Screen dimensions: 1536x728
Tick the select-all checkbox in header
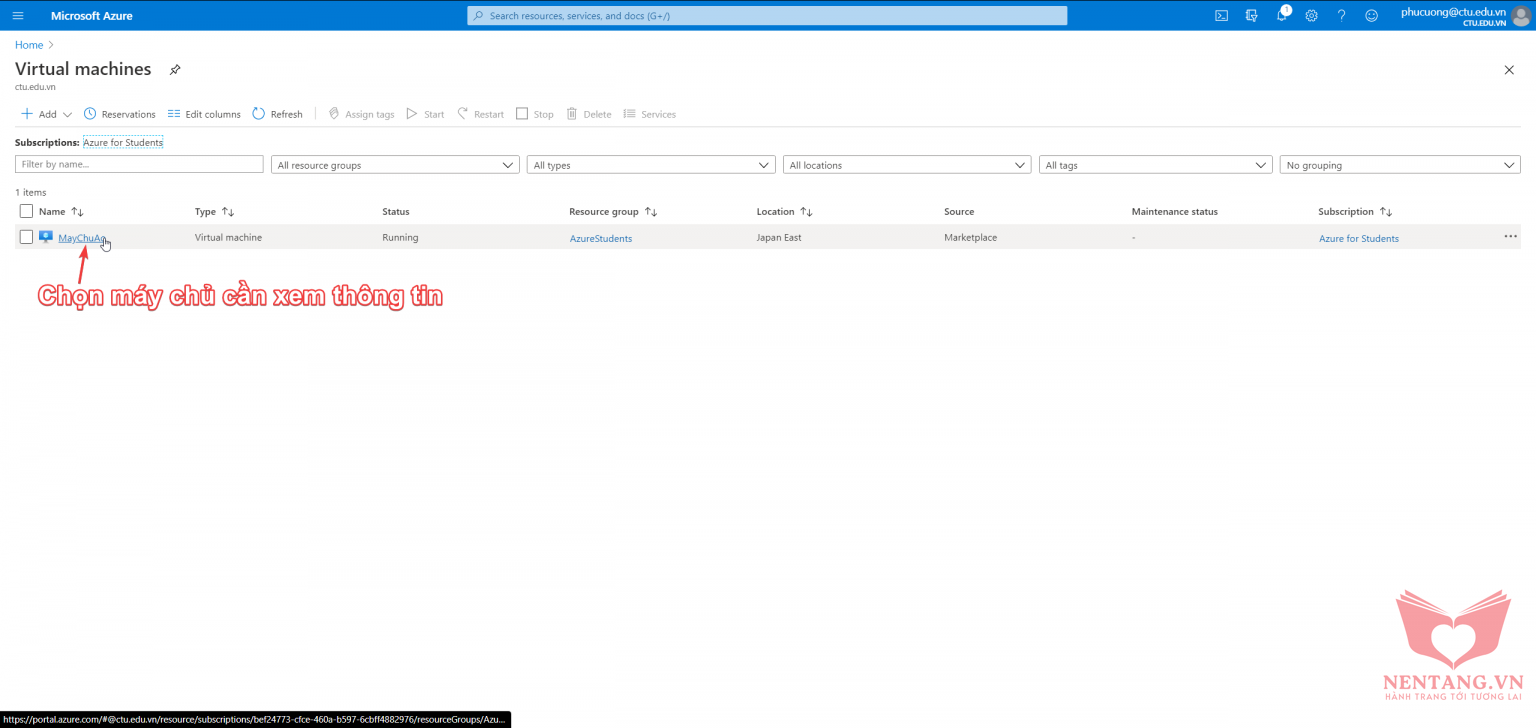coord(27,211)
